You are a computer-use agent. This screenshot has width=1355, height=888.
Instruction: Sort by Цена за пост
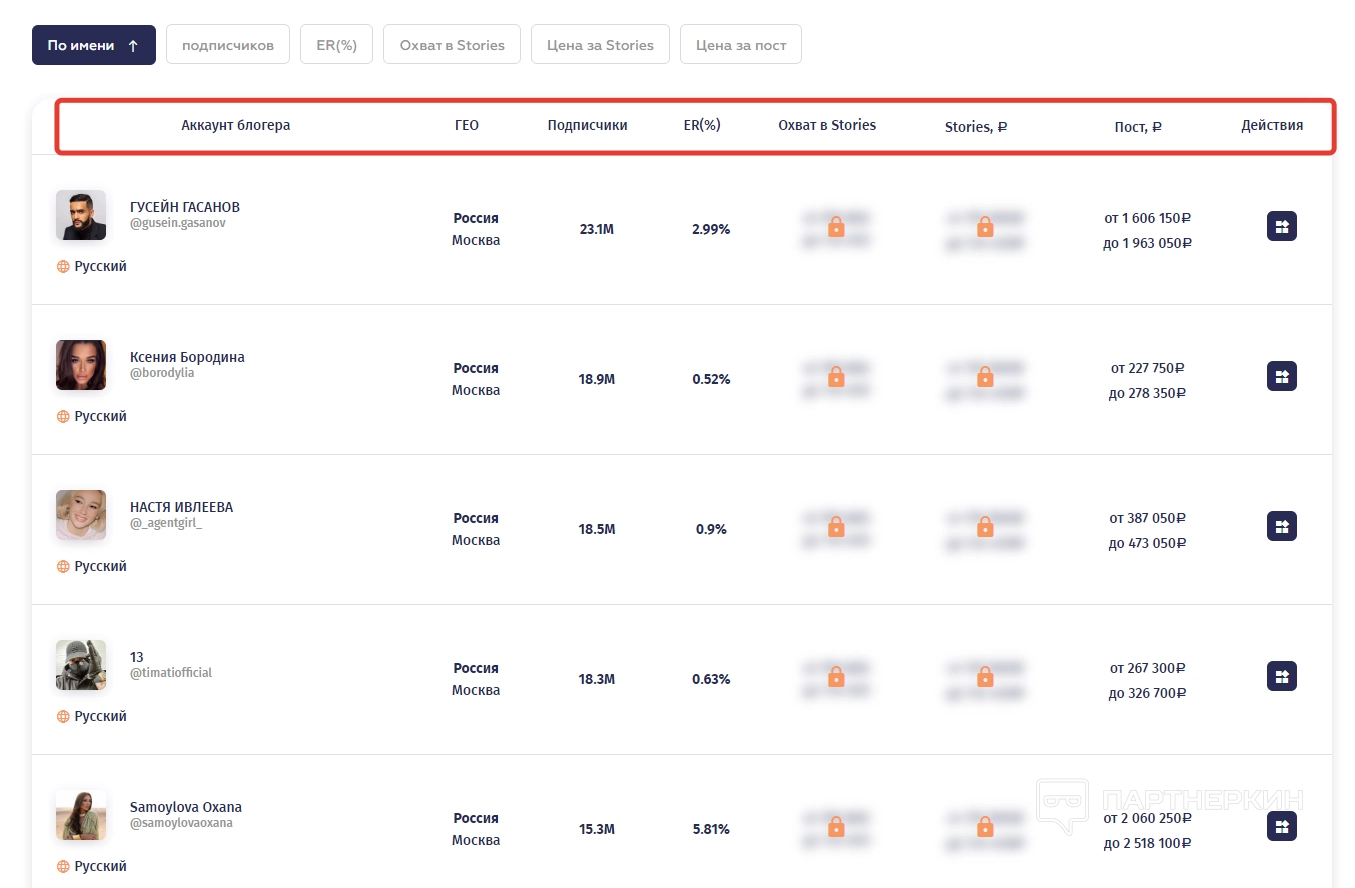(x=740, y=45)
